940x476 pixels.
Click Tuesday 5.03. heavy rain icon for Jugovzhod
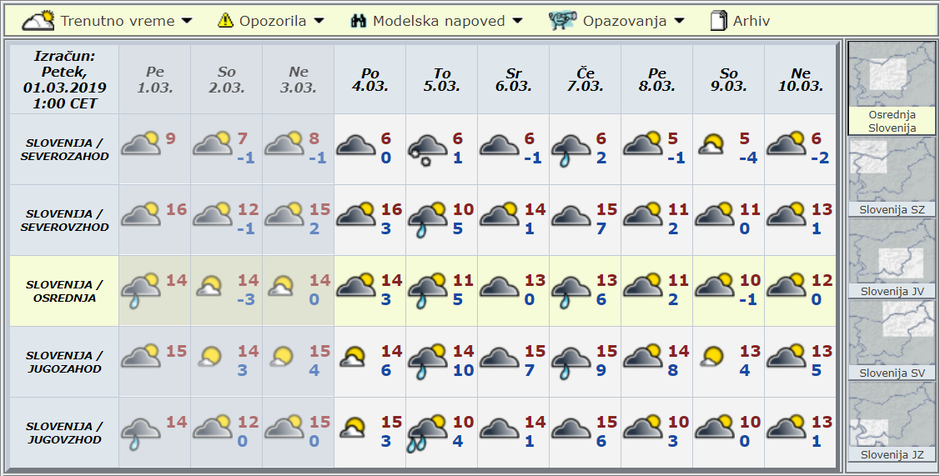pos(427,432)
